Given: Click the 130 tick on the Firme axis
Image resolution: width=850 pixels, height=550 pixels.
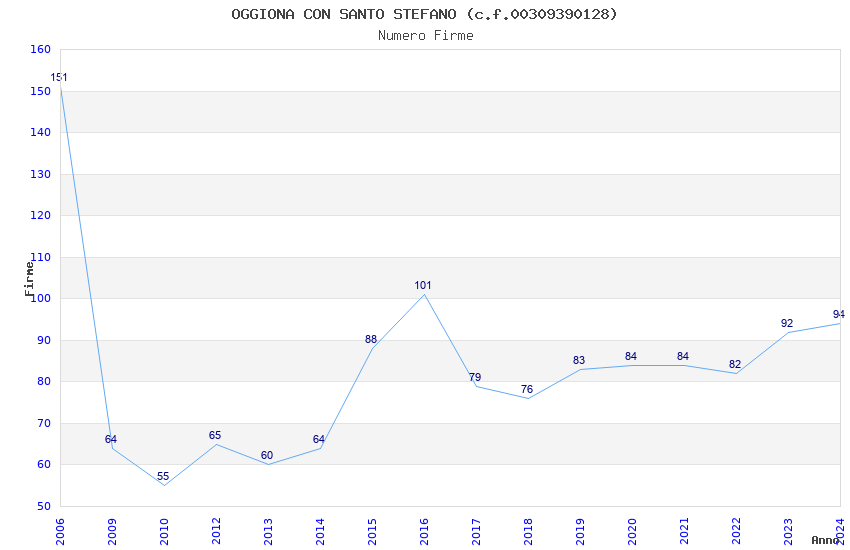Looking at the screenshot, I should [x=41, y=174].
